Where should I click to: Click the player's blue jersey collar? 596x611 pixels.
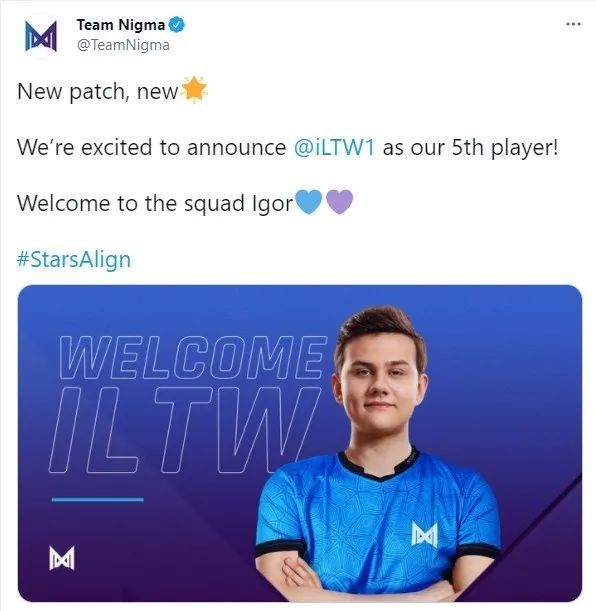(378, 464)
